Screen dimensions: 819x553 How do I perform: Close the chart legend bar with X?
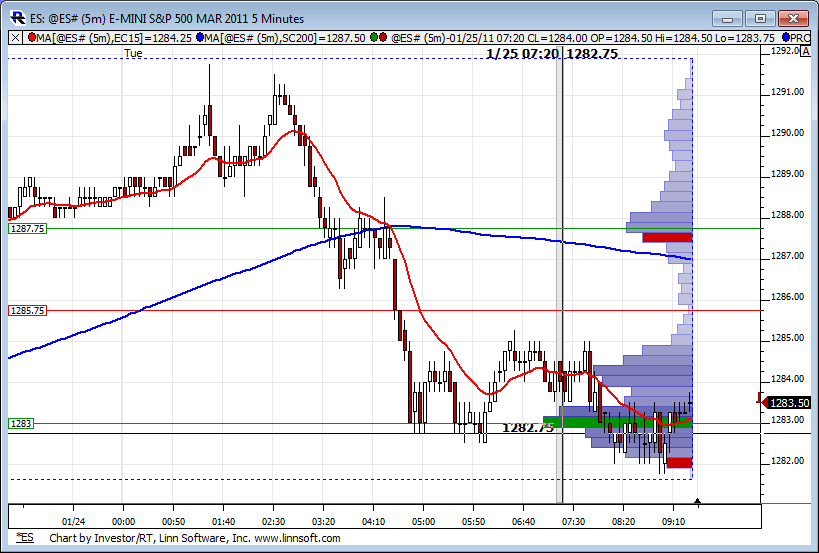[16, 38]
